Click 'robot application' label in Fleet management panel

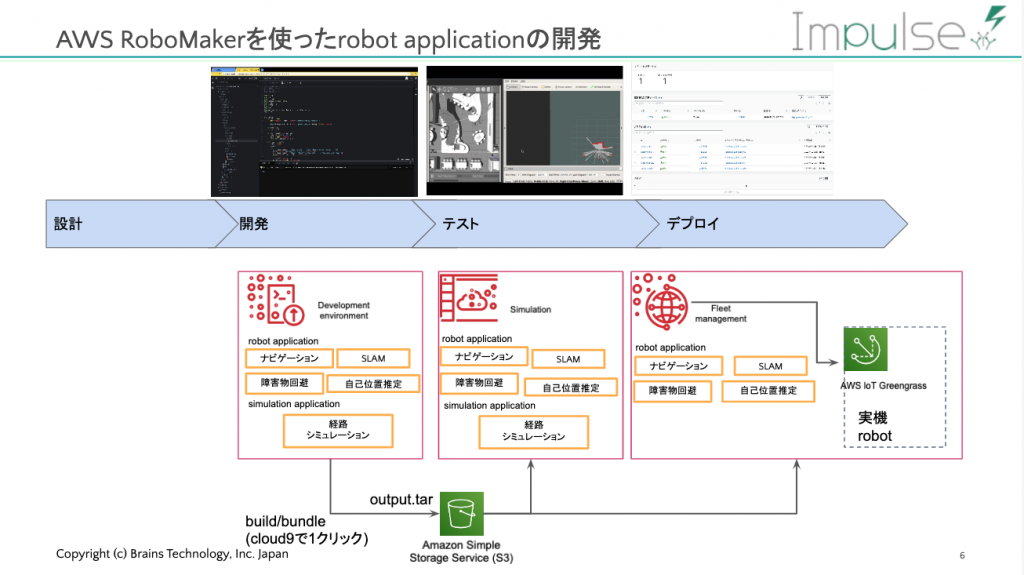[670, 348]
